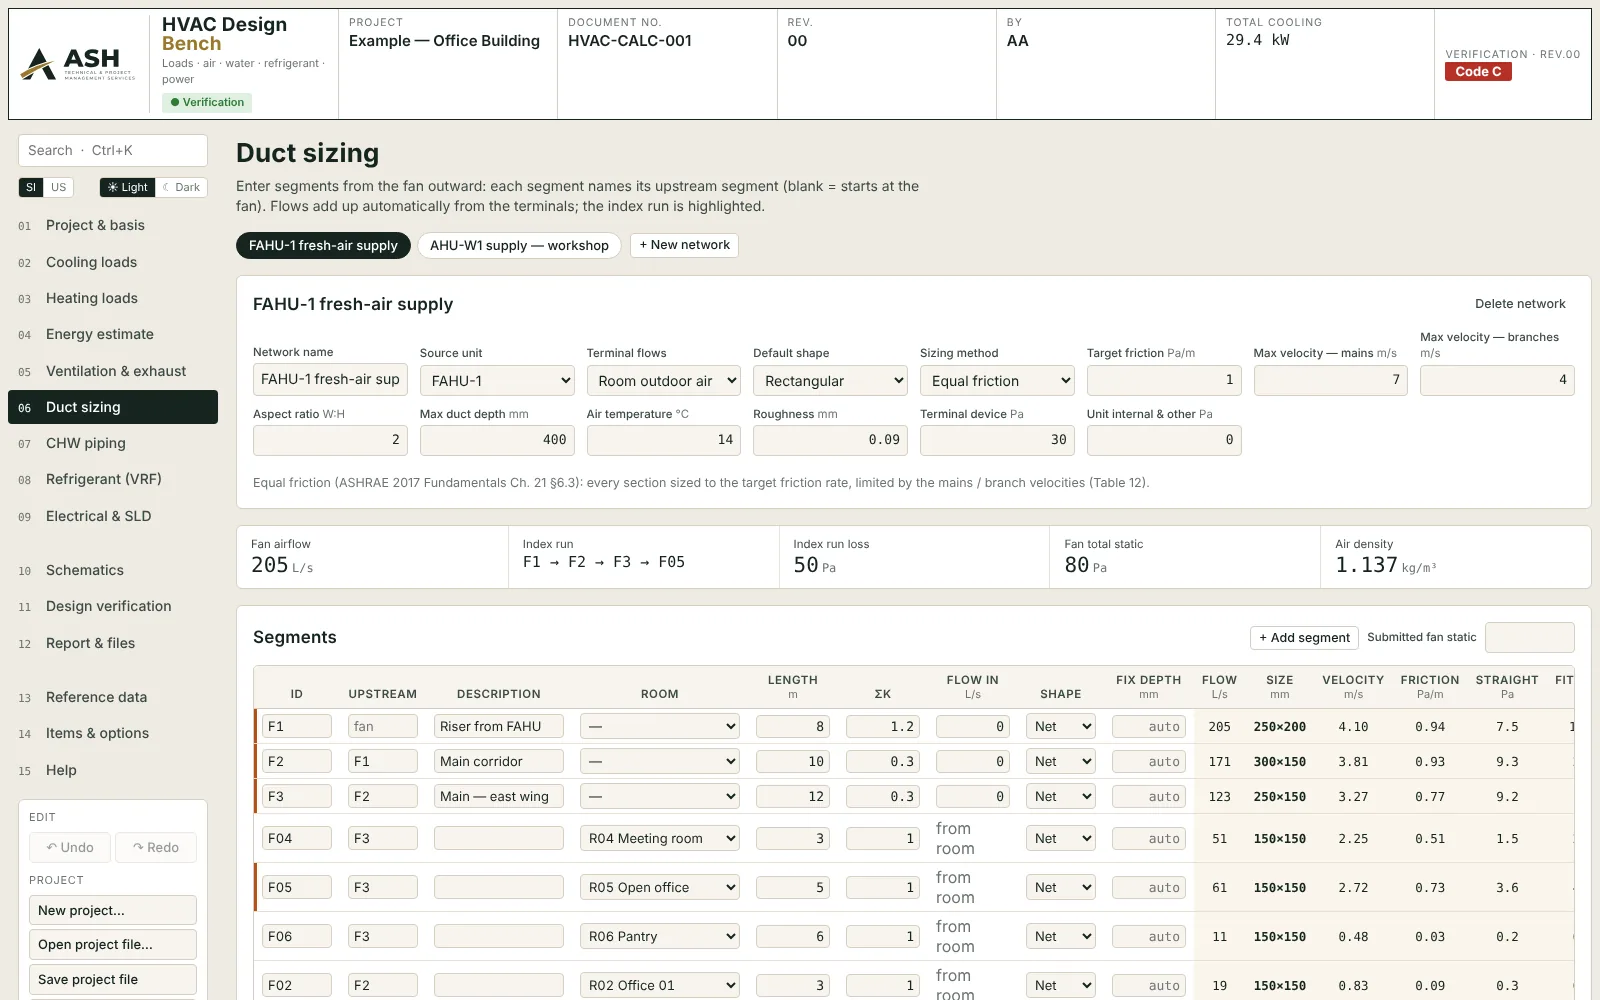Screen dimensions: 1600x1000
Task: Select the FAHU-1 fresh-air supply tab
Action: point(323,245)
